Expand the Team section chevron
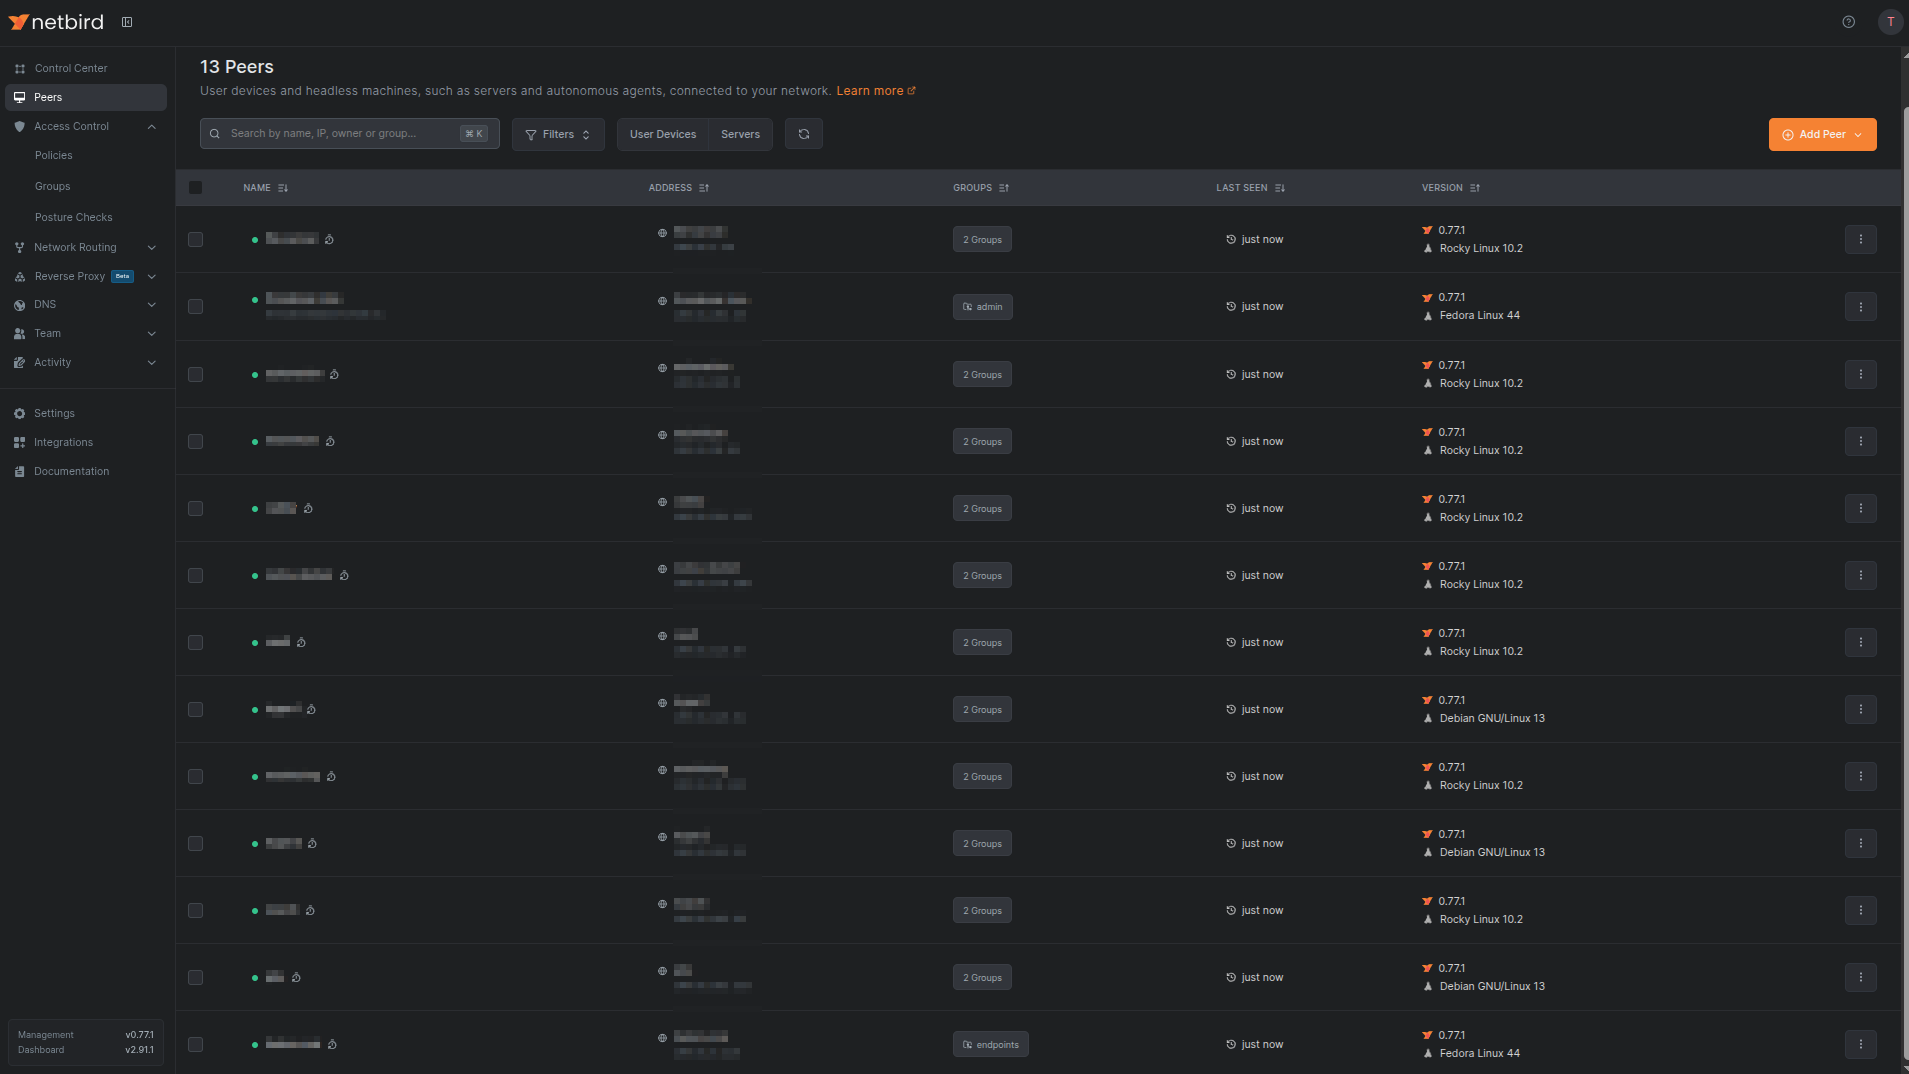This screenshot has height=1074, width=1909. [152, 334]
